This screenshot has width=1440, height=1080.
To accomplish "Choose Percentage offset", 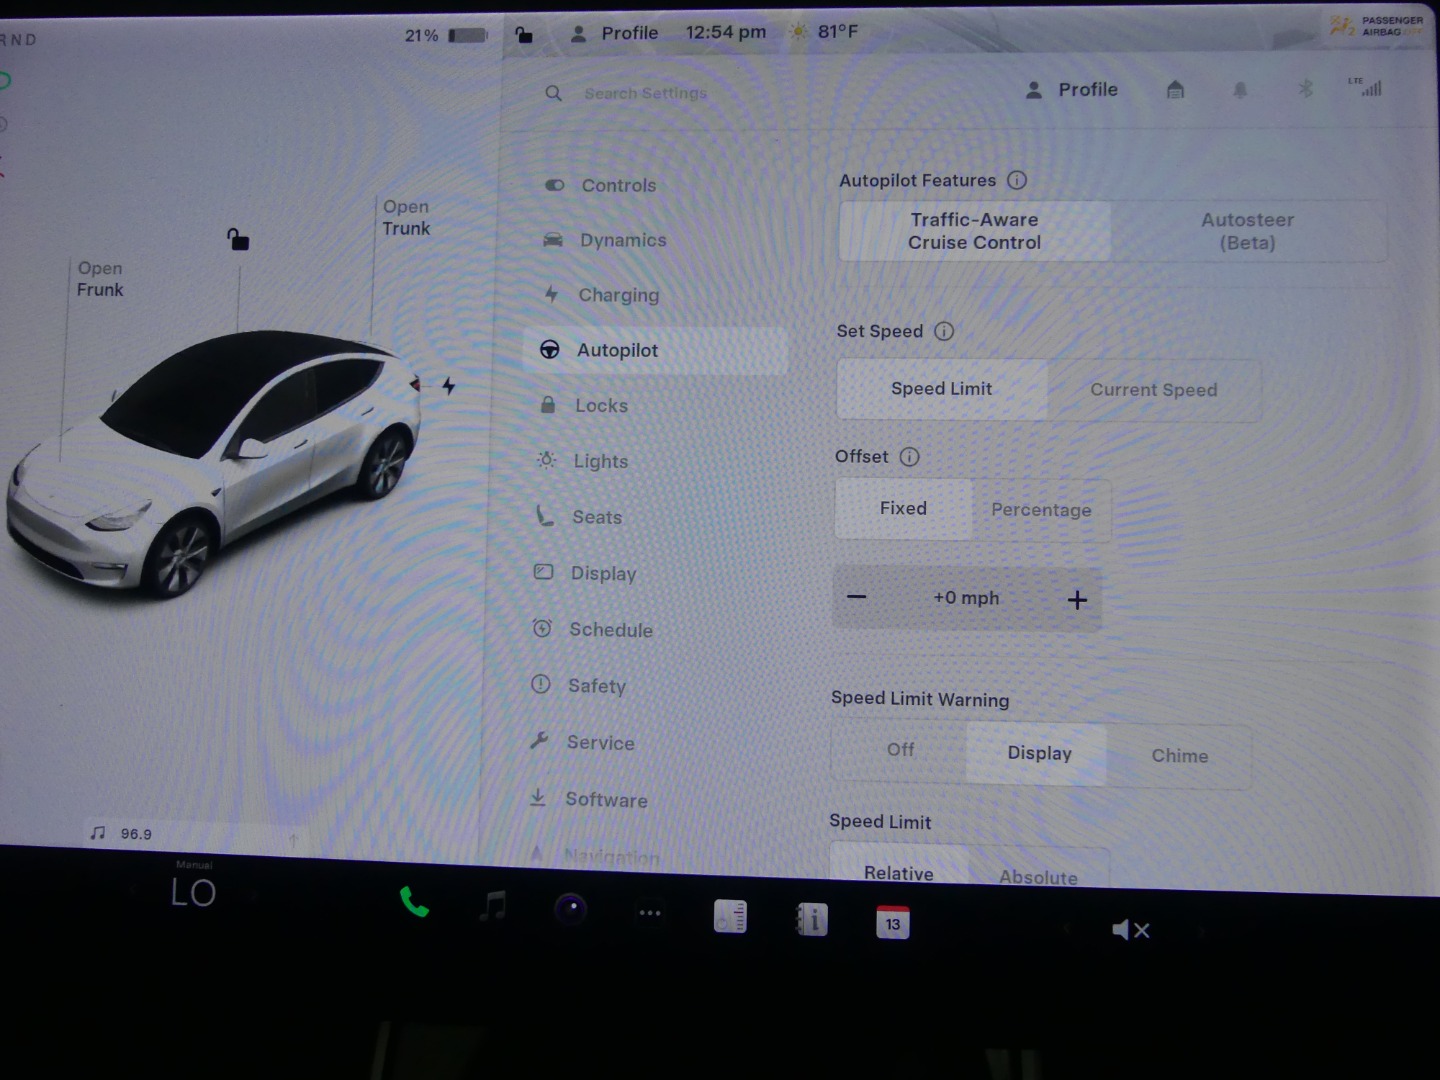I will click(x=1041, y=510).
